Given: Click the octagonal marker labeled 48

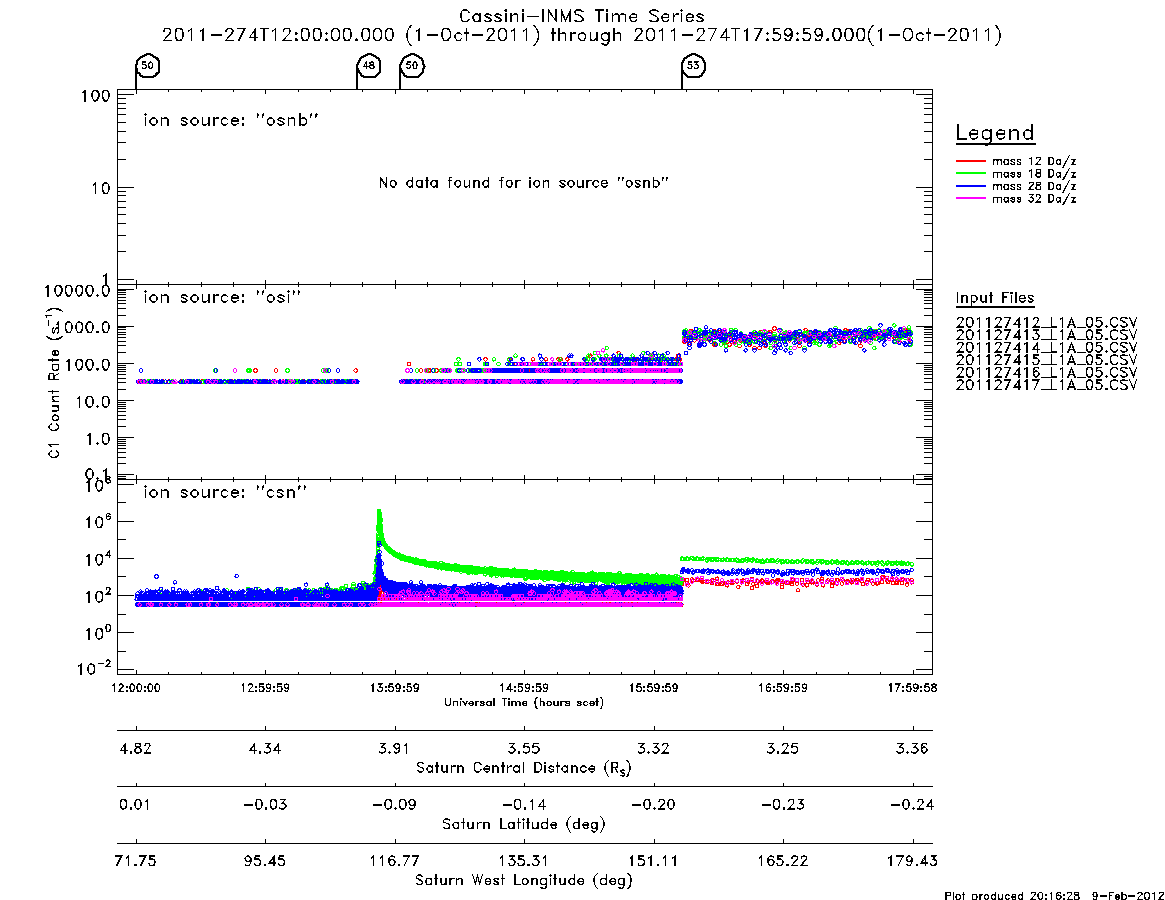Looking at the screenshot, I should tap(369, 66).
